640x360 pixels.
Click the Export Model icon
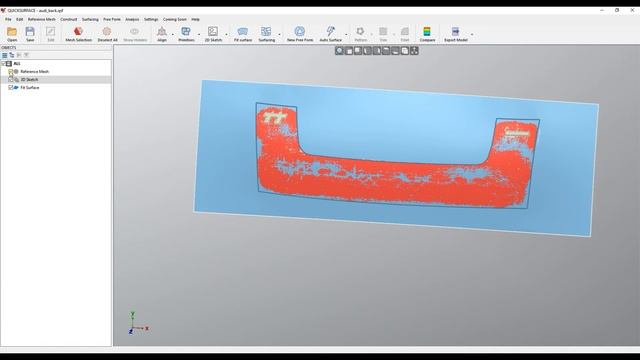(456, 31)
